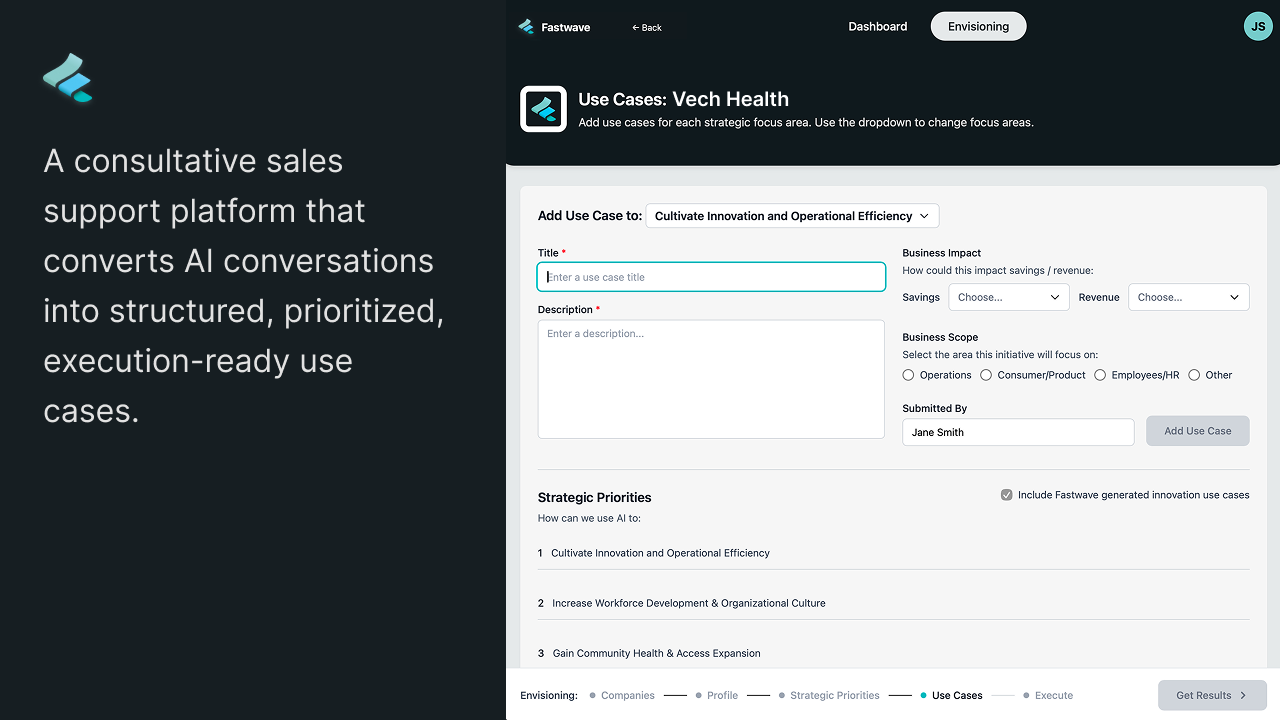
Task: Switch to the Dashboard tab
Action: 878,27
